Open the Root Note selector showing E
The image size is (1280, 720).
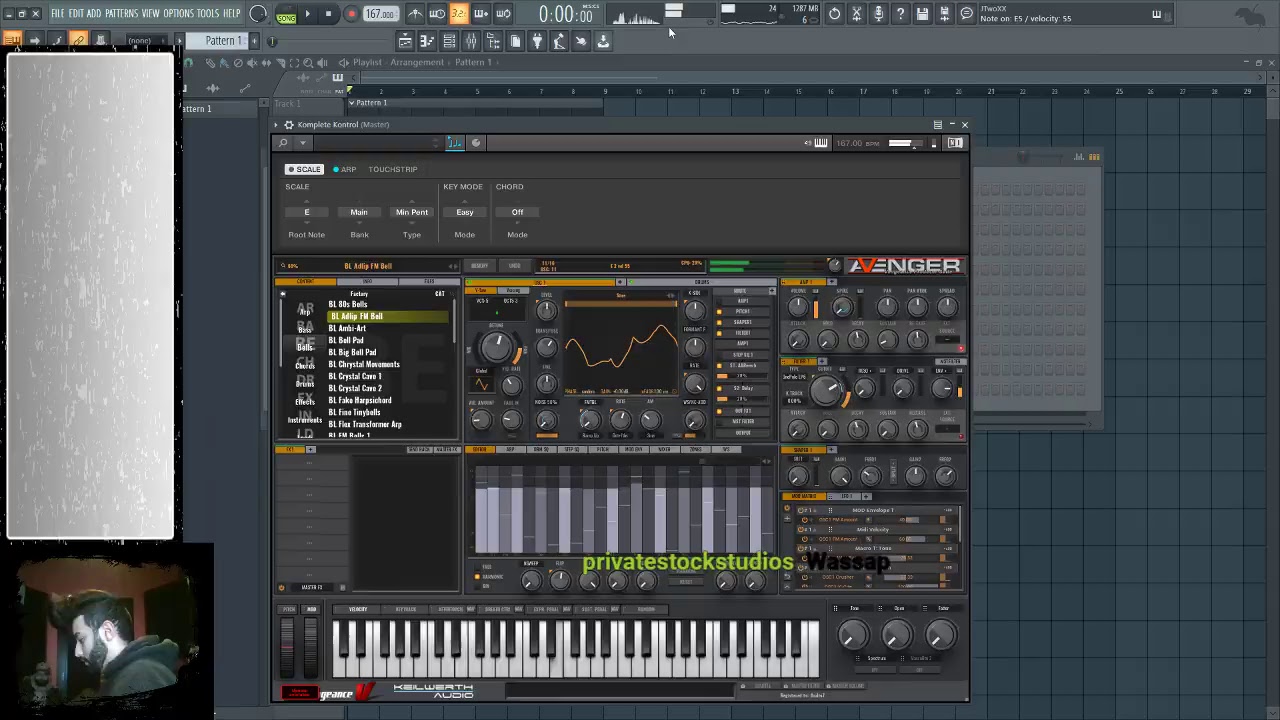pyautogui.click(x=307, y=212)
